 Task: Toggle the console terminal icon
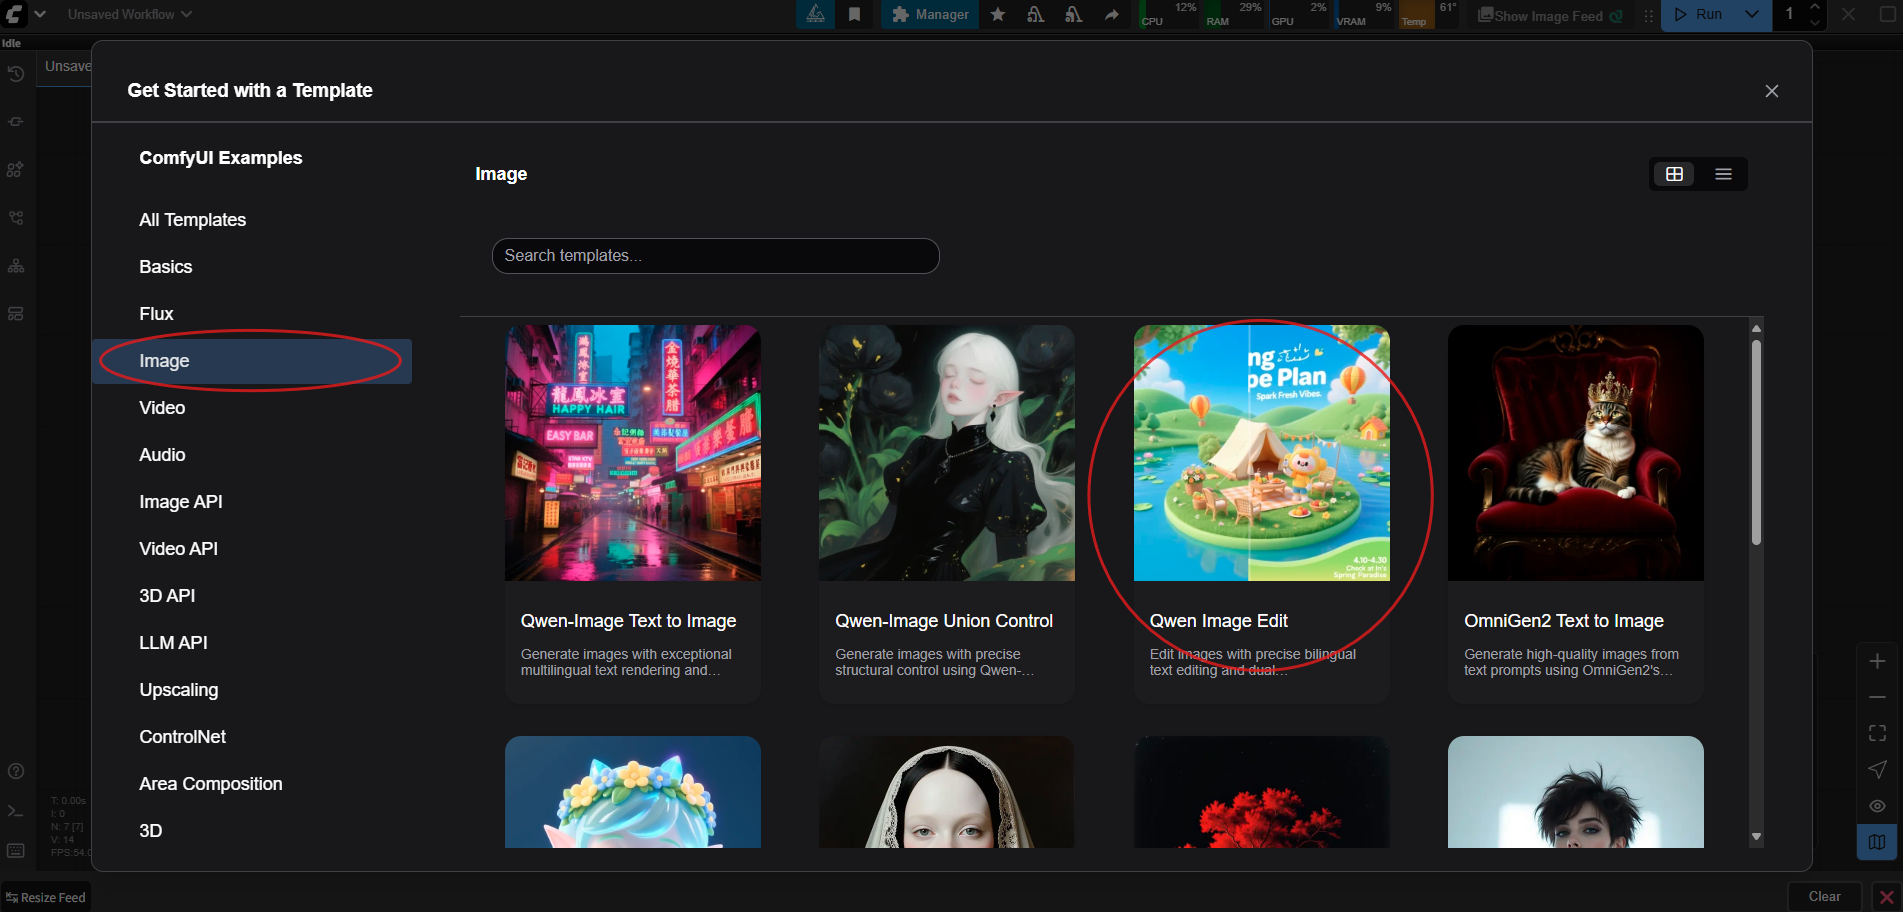coord(15,811)
